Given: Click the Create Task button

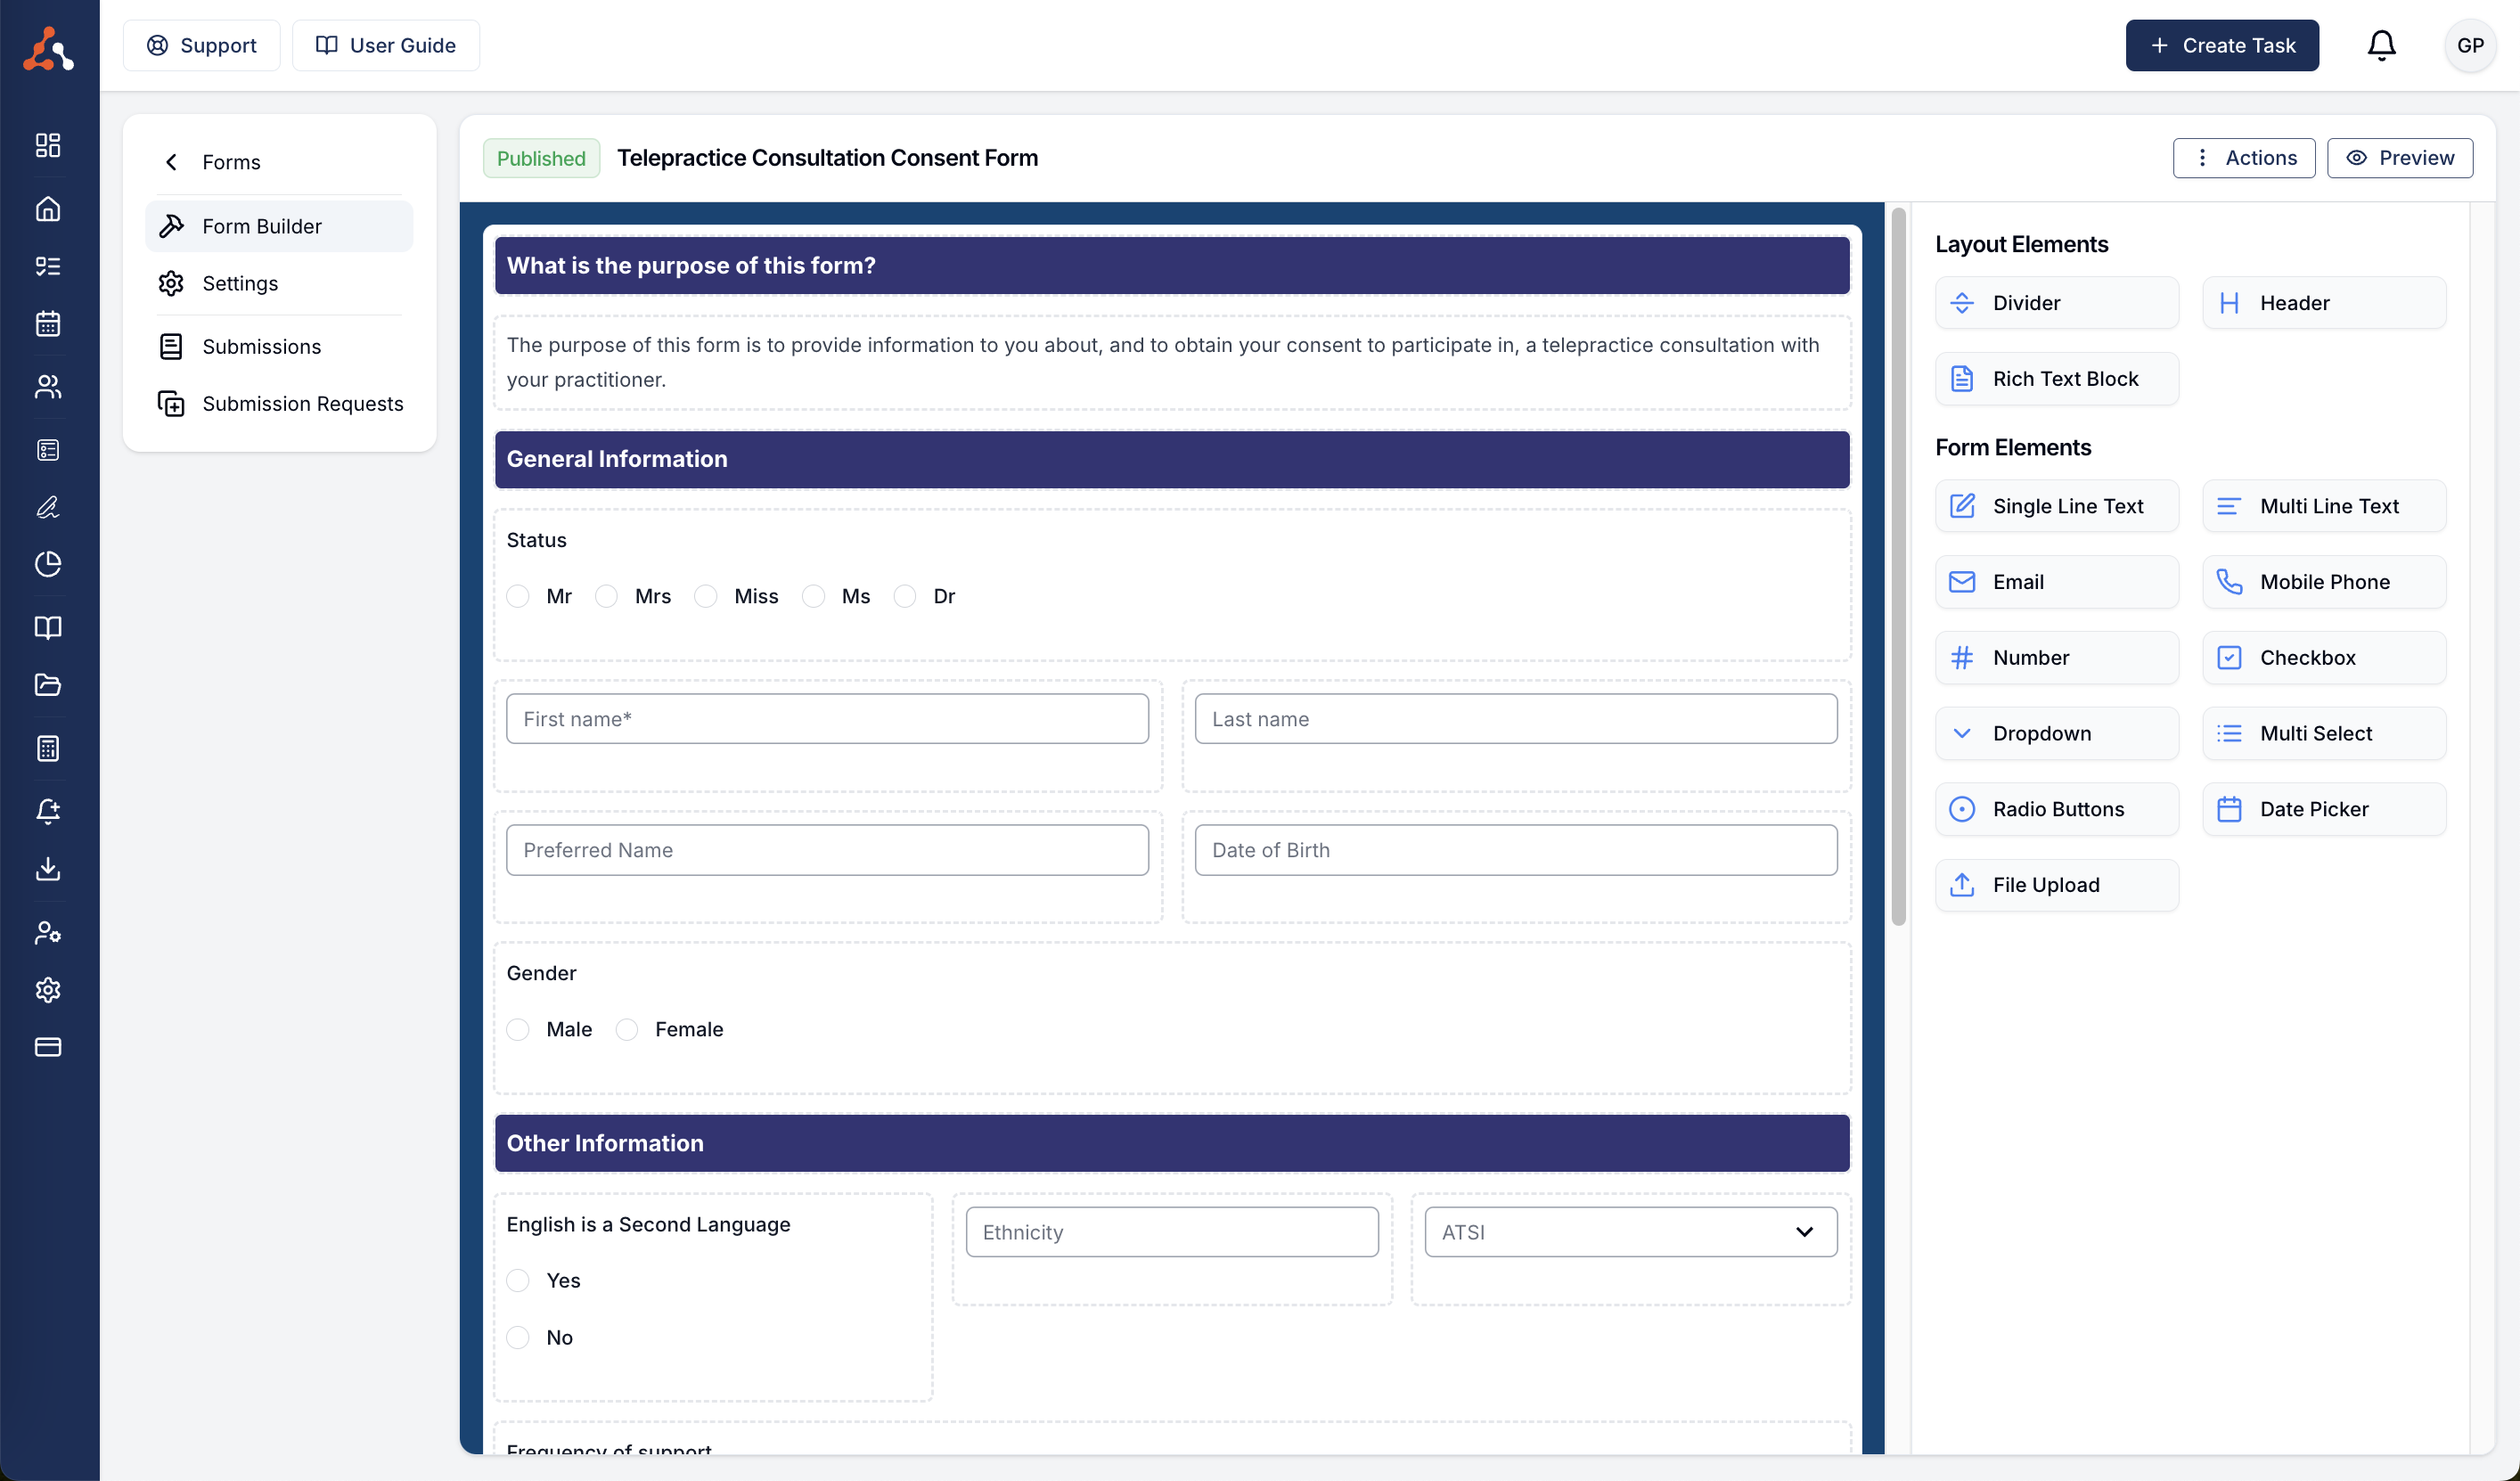Looking at the screenshot, I should [x=2222, y=45].
